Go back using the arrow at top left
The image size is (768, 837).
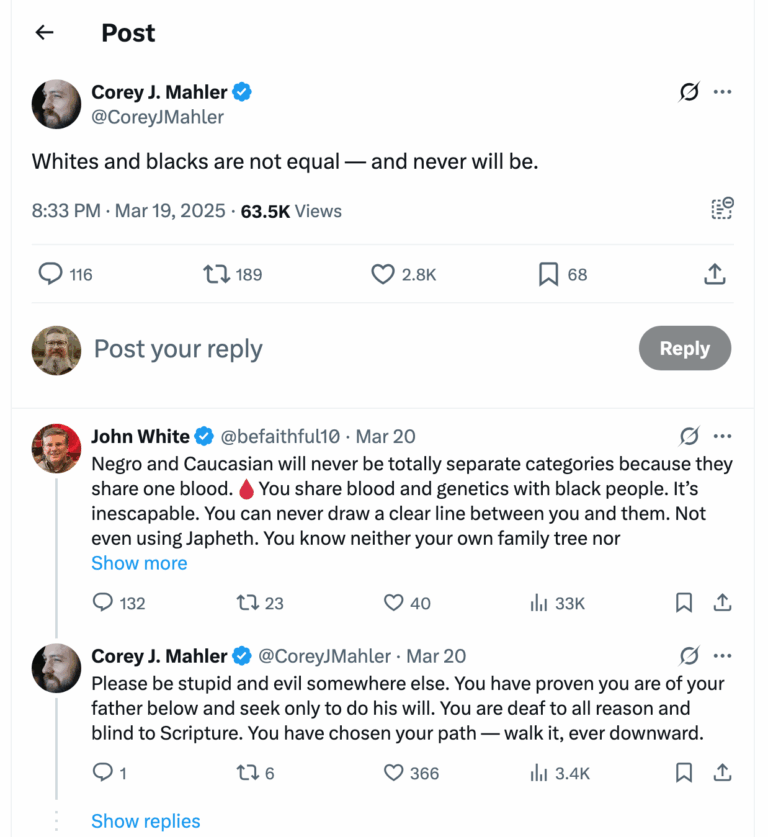[44, 32]
